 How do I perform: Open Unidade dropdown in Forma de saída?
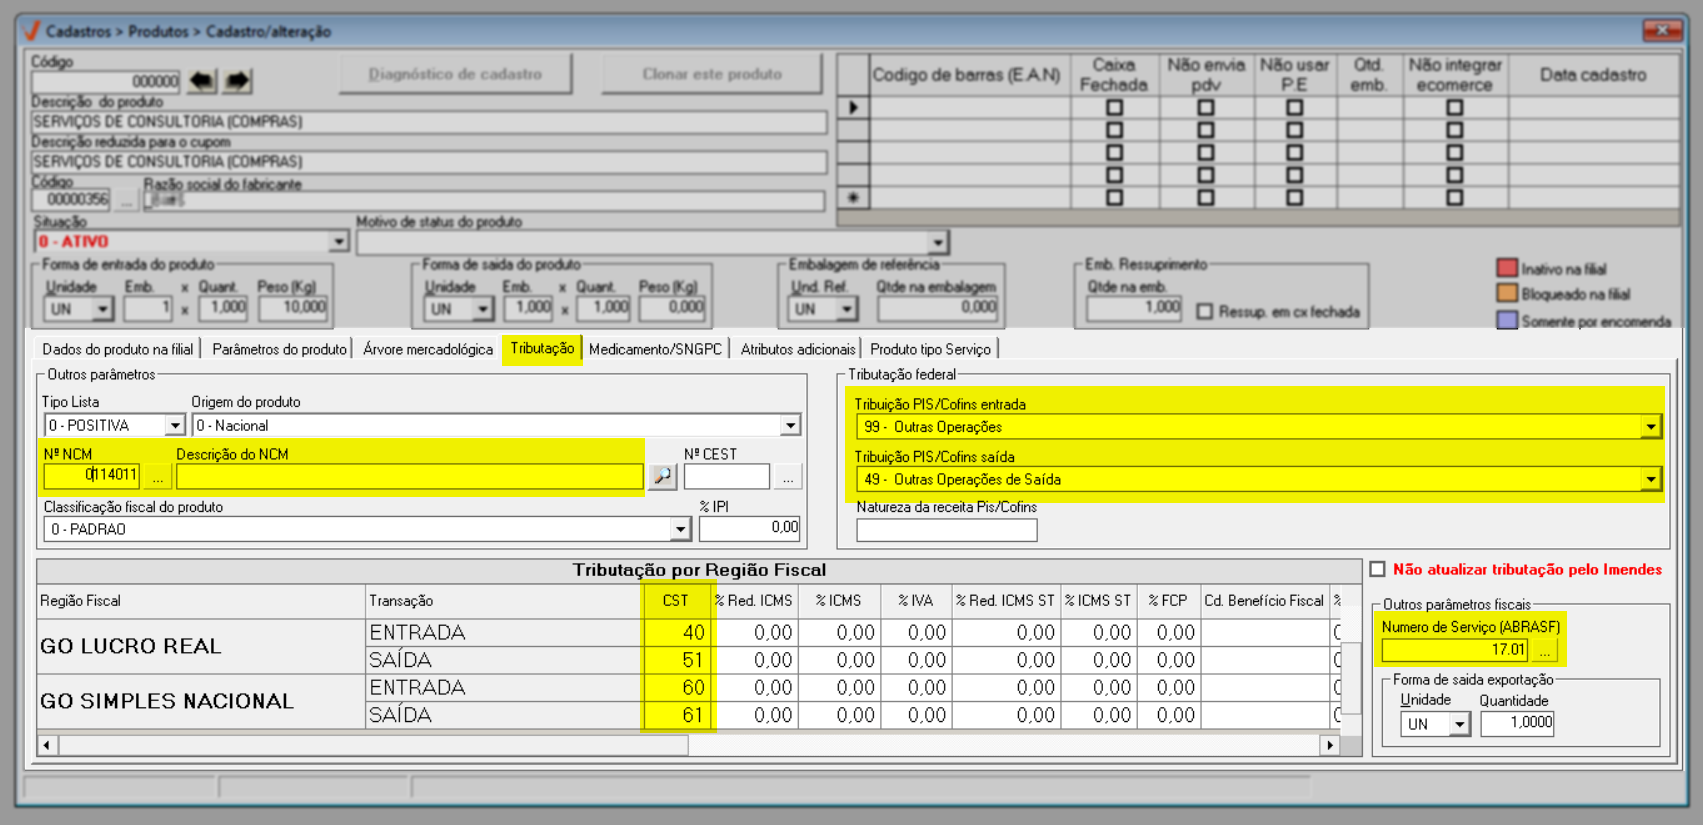pos(483,309)
